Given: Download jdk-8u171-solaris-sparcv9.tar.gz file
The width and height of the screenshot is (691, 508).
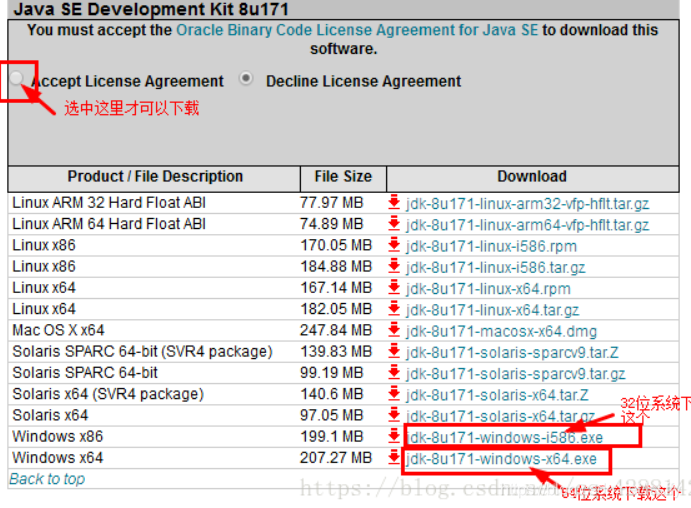Looking at the screenshot, I should [x=515, y=374].
